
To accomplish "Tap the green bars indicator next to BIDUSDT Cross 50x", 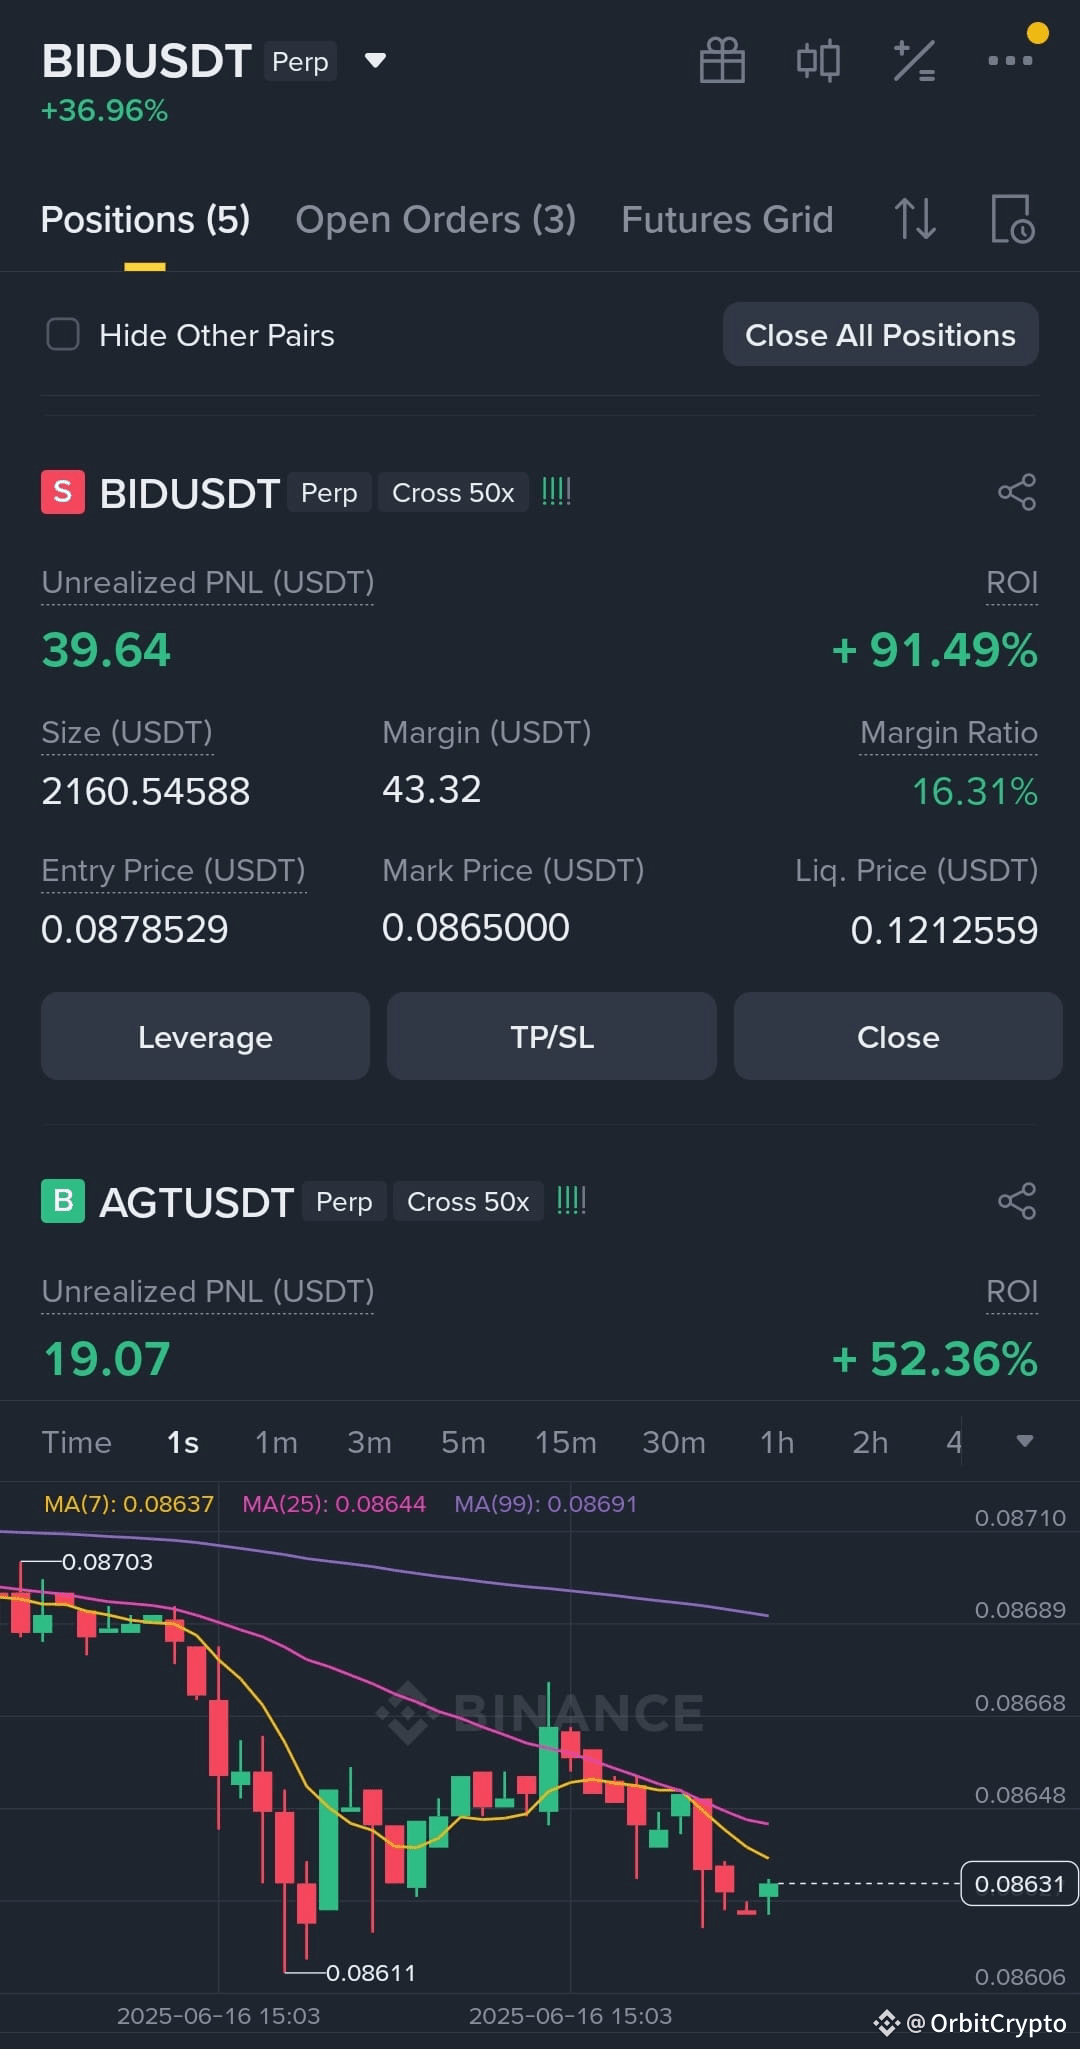I will [556, 491].
